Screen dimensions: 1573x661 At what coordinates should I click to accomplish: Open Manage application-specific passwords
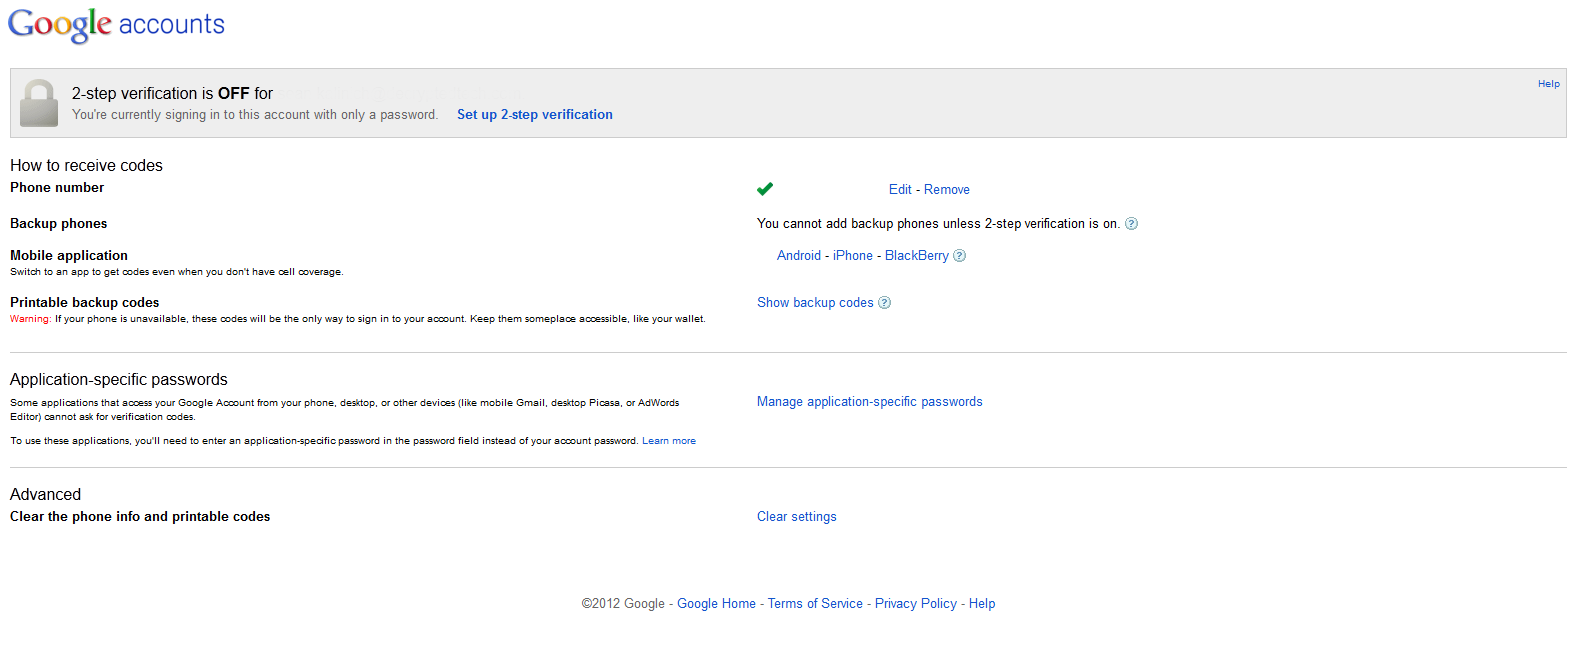click(x=870, y=402)
